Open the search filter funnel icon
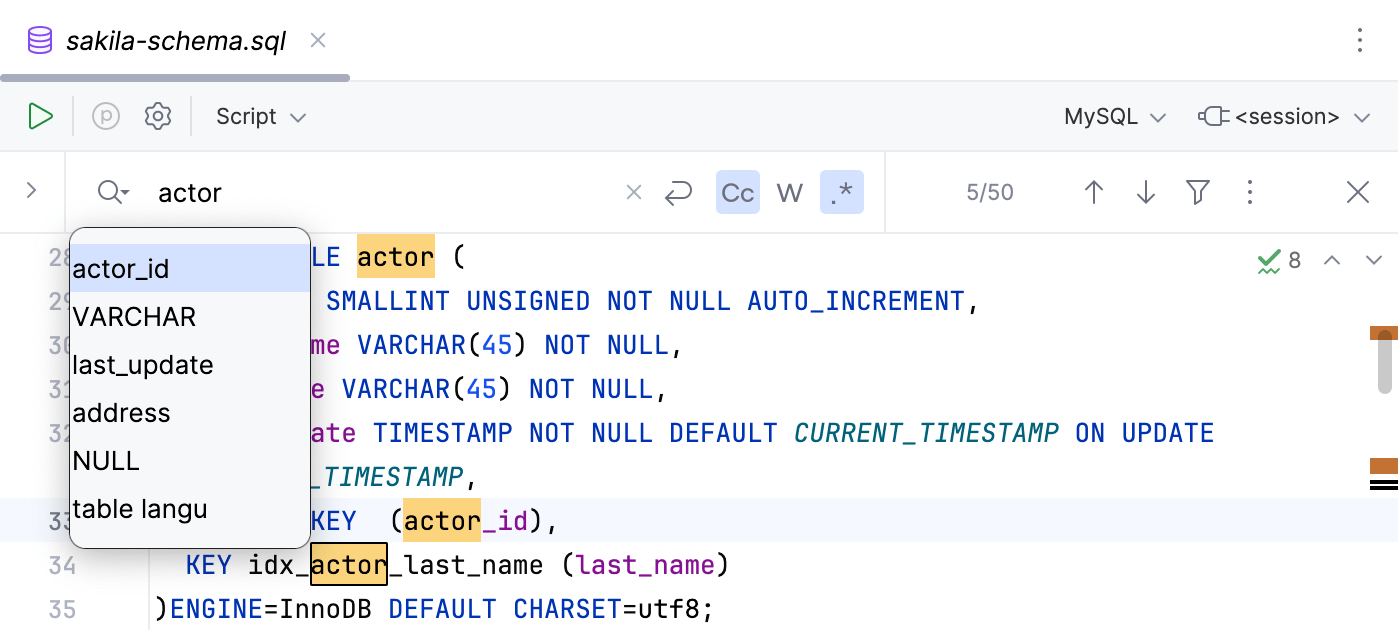 [1198, 193]
